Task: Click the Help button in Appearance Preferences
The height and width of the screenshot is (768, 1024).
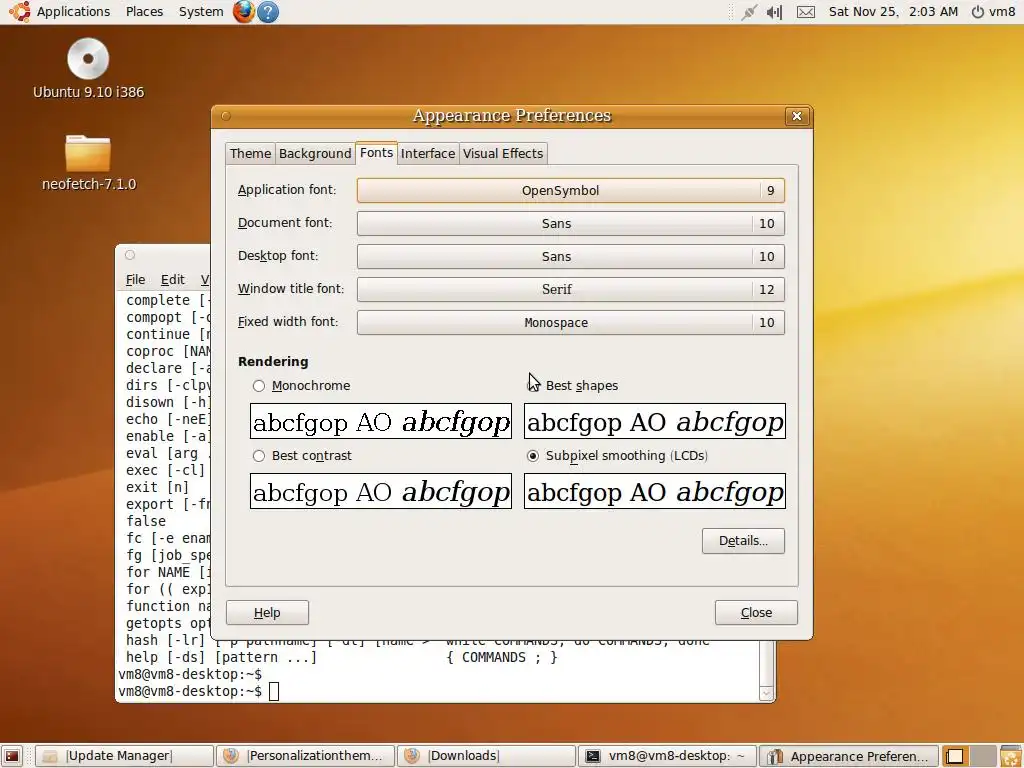Action: point(267,613)
